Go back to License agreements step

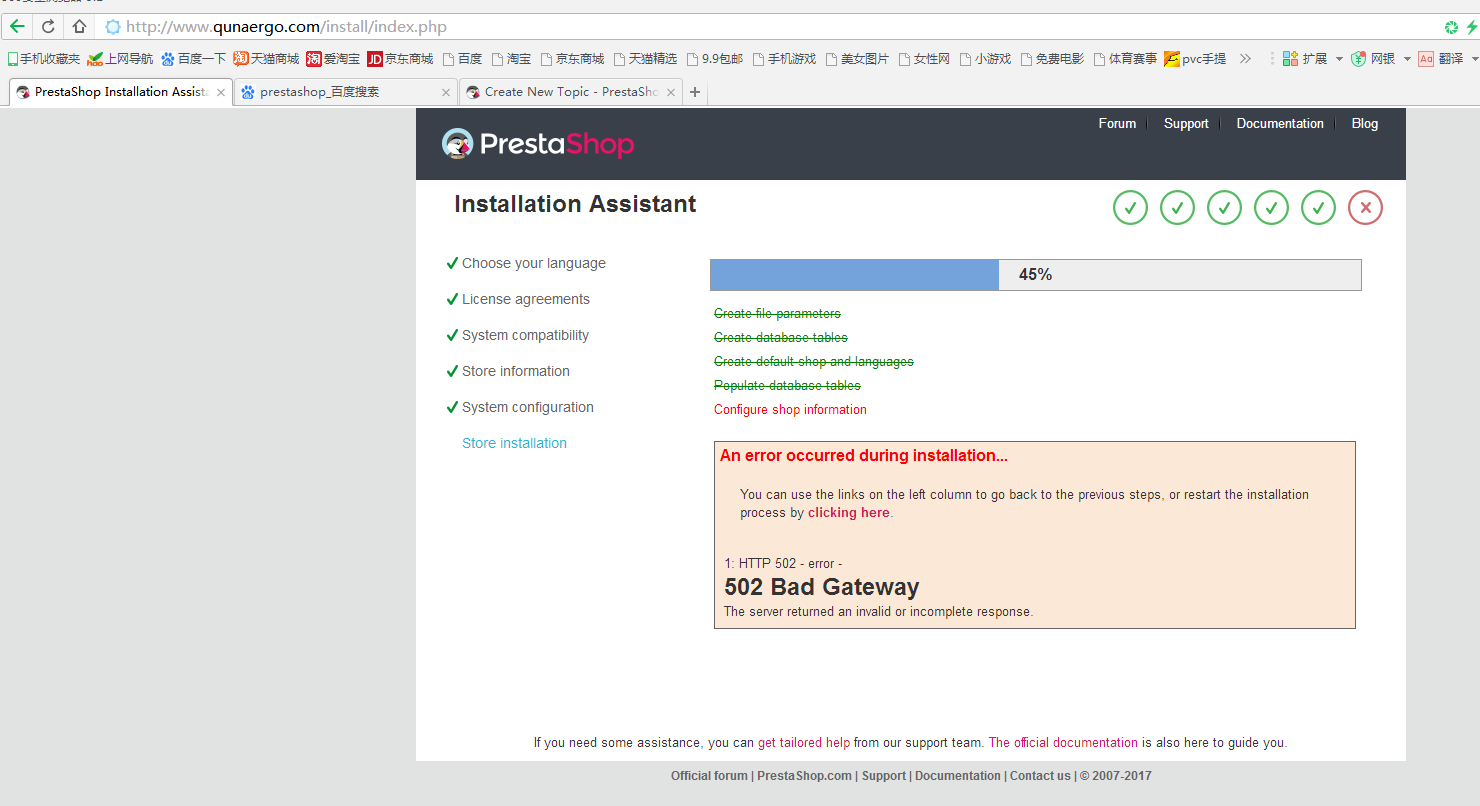[x=526, y=299]
